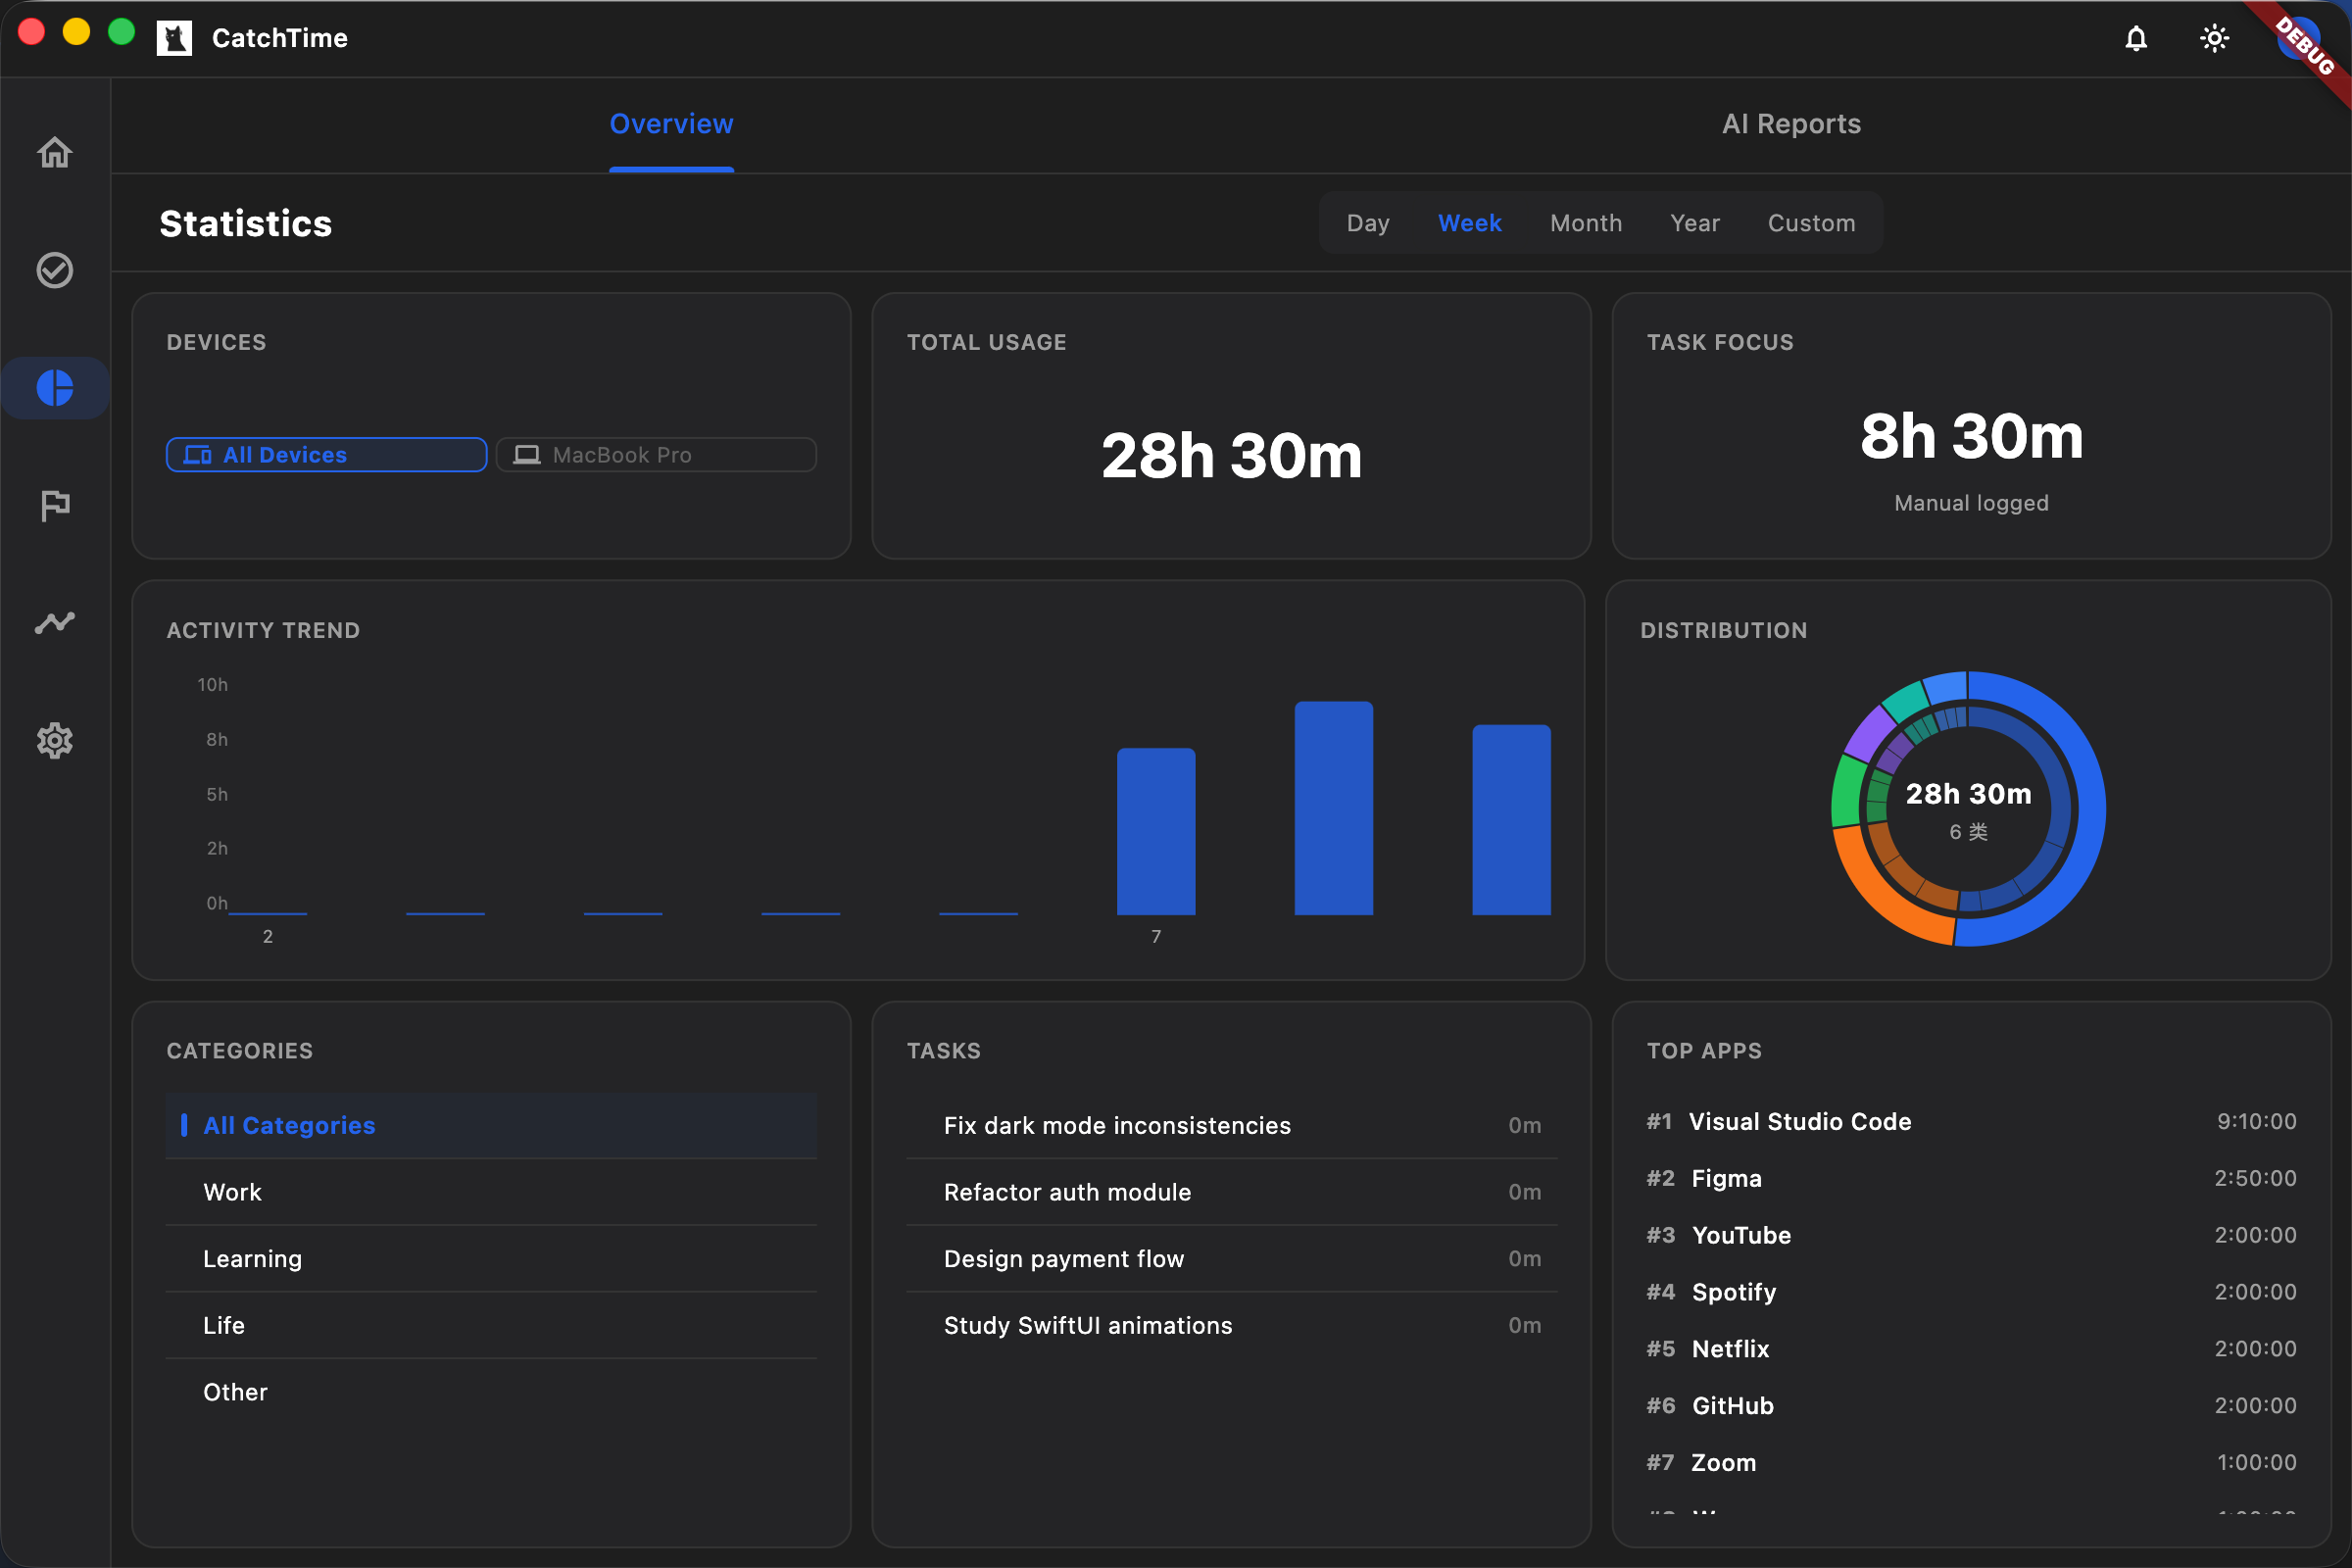This screenshot has height=1568, width=2352.
Task: Open the Refactor auth module task
Action: 1067,1192
